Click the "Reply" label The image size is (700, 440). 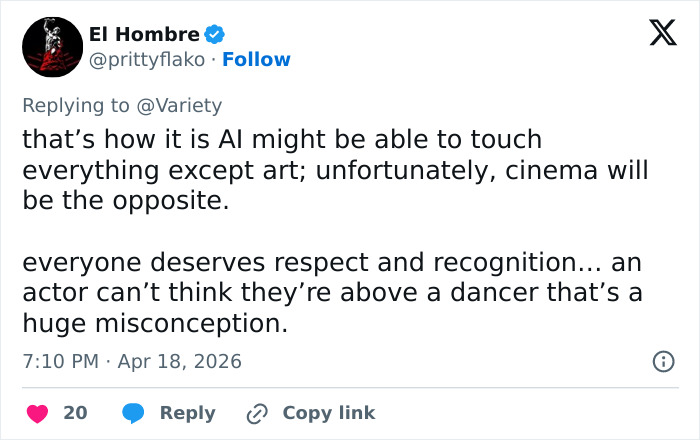(x=187, y=412)
